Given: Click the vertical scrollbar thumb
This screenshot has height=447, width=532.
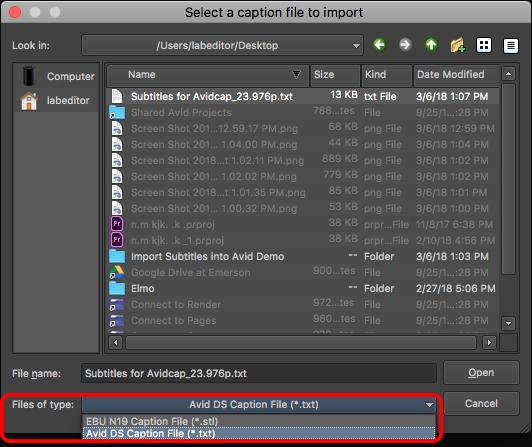Looking at the screenshot, I should [508, 179].
